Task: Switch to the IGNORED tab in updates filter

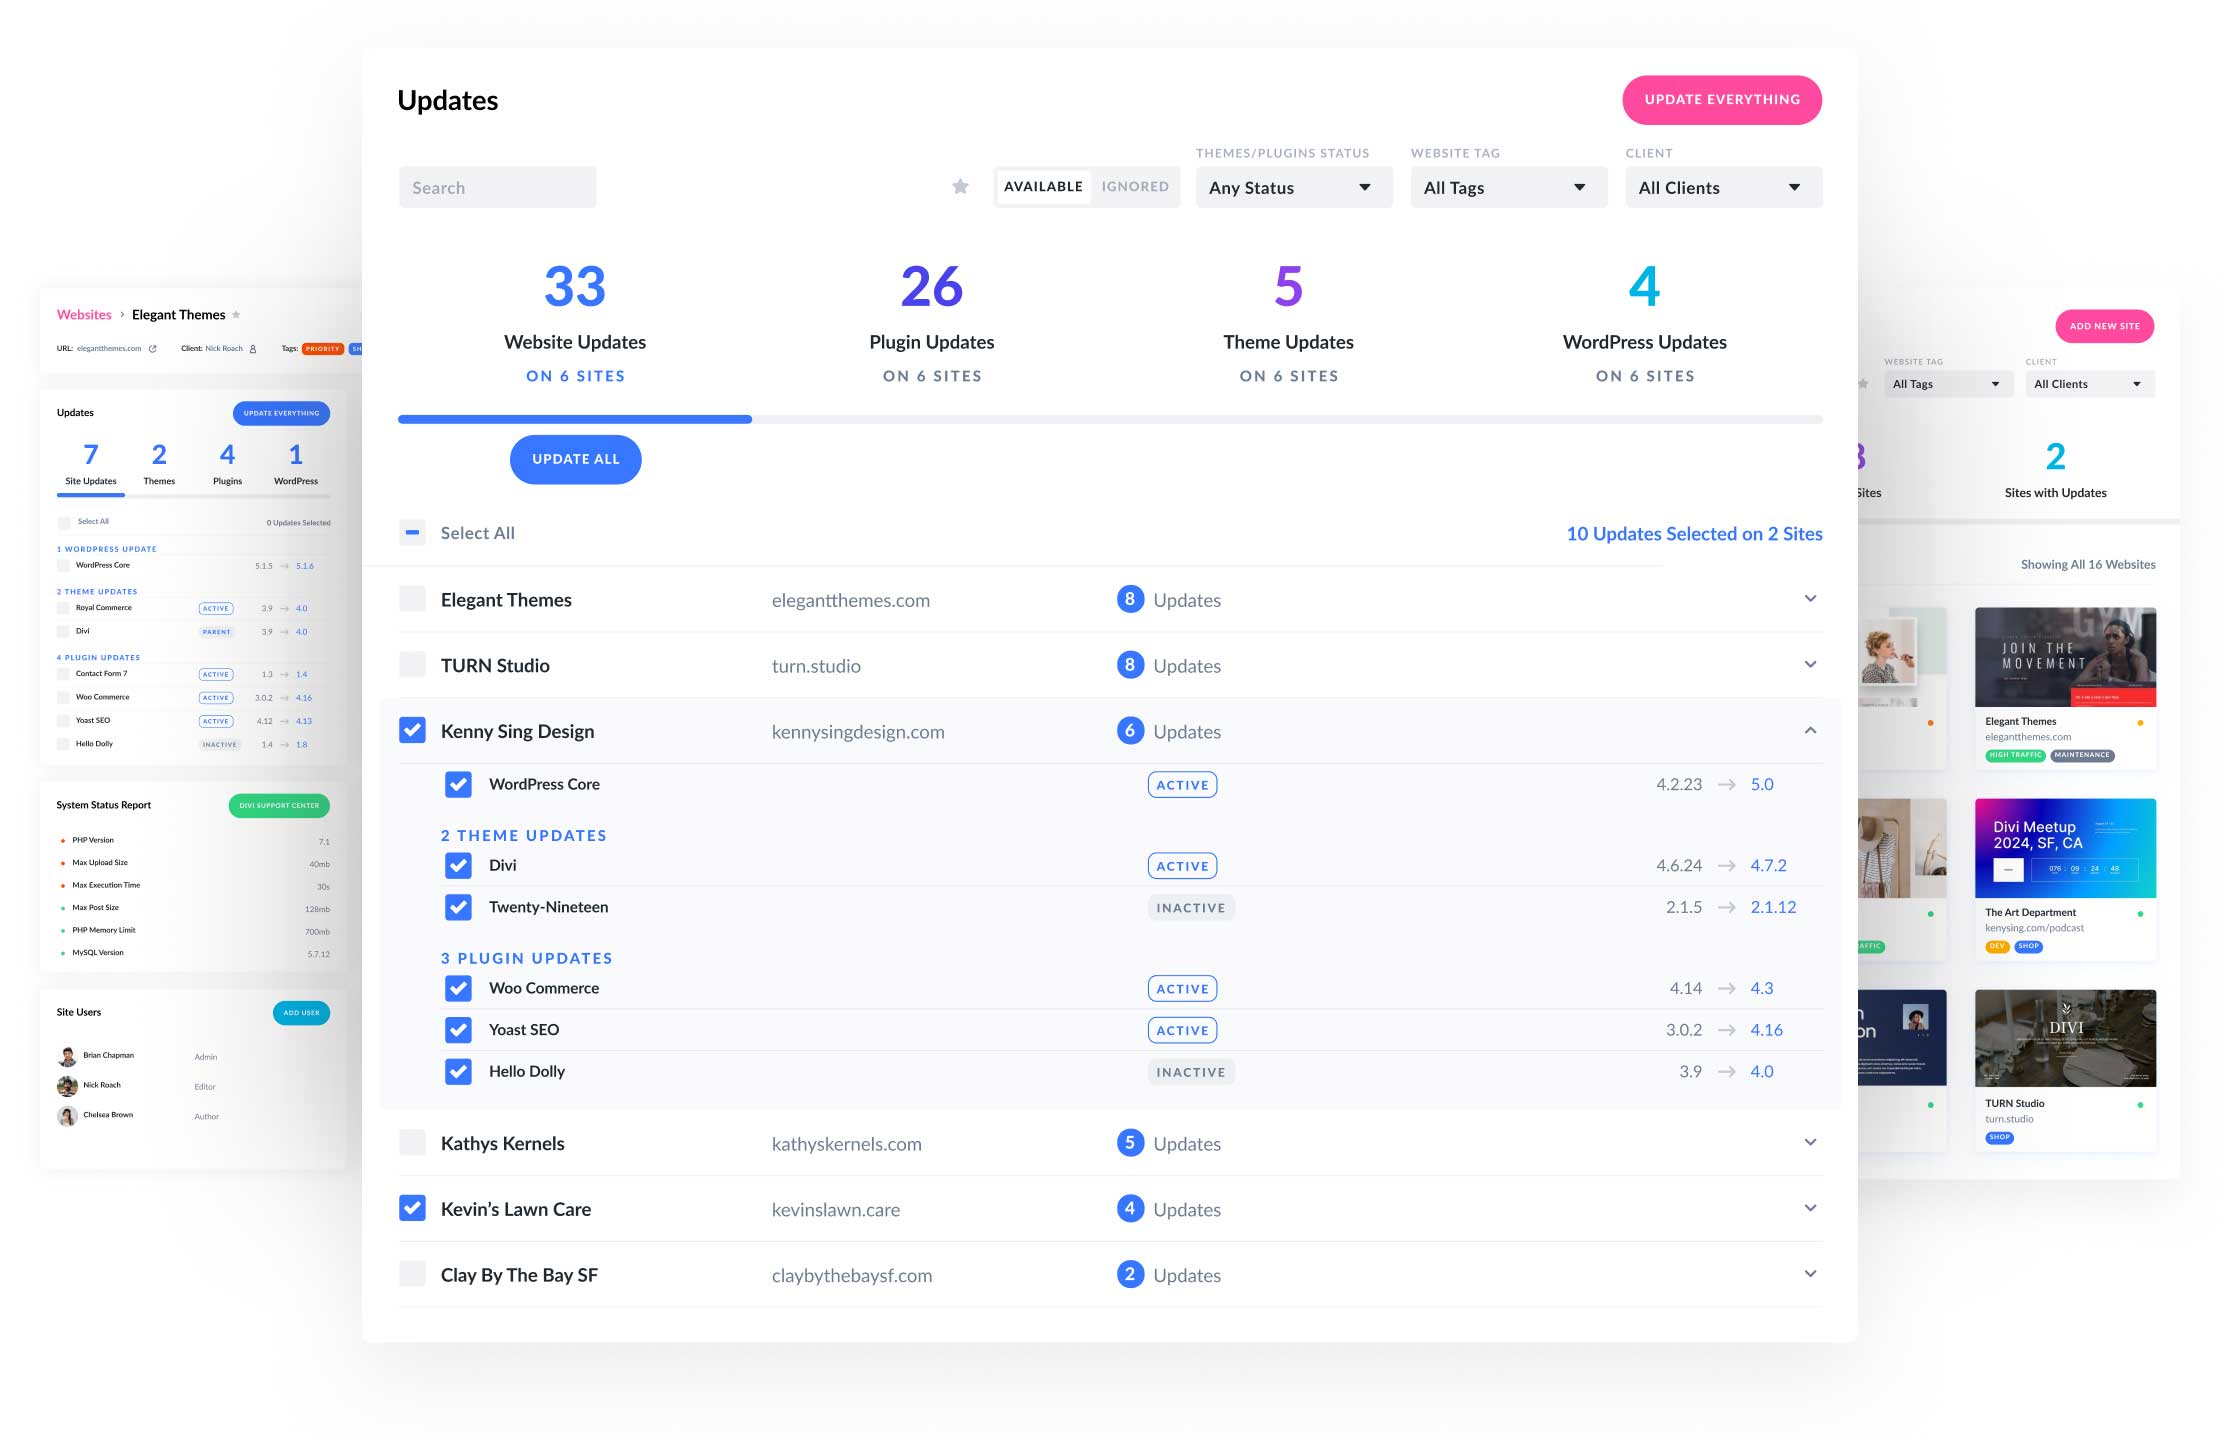Action: (x=1134, y=186)
